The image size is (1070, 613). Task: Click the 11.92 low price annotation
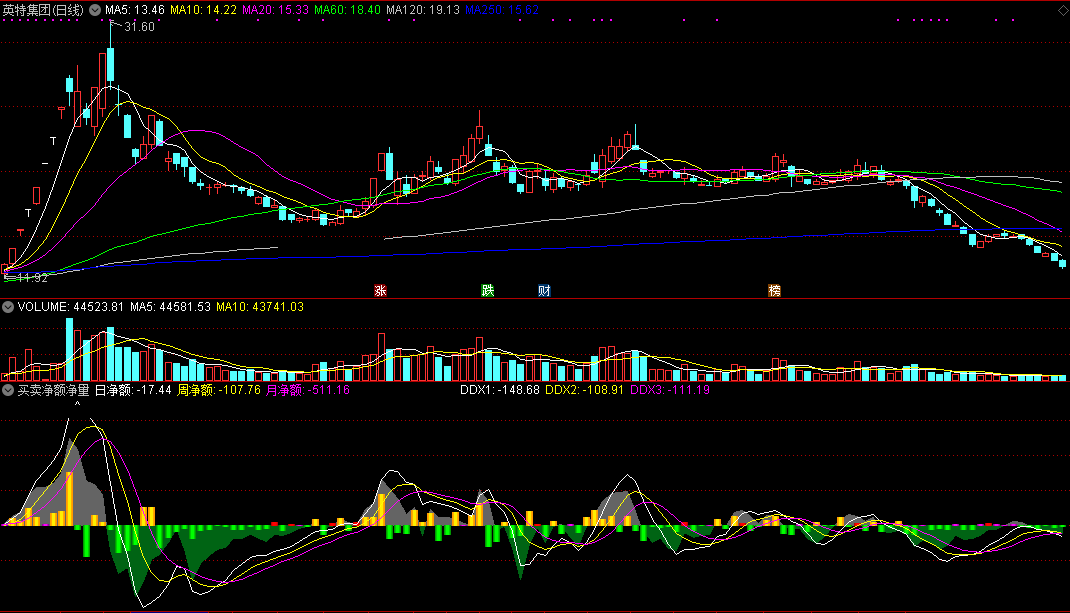(x=32, y=278)
